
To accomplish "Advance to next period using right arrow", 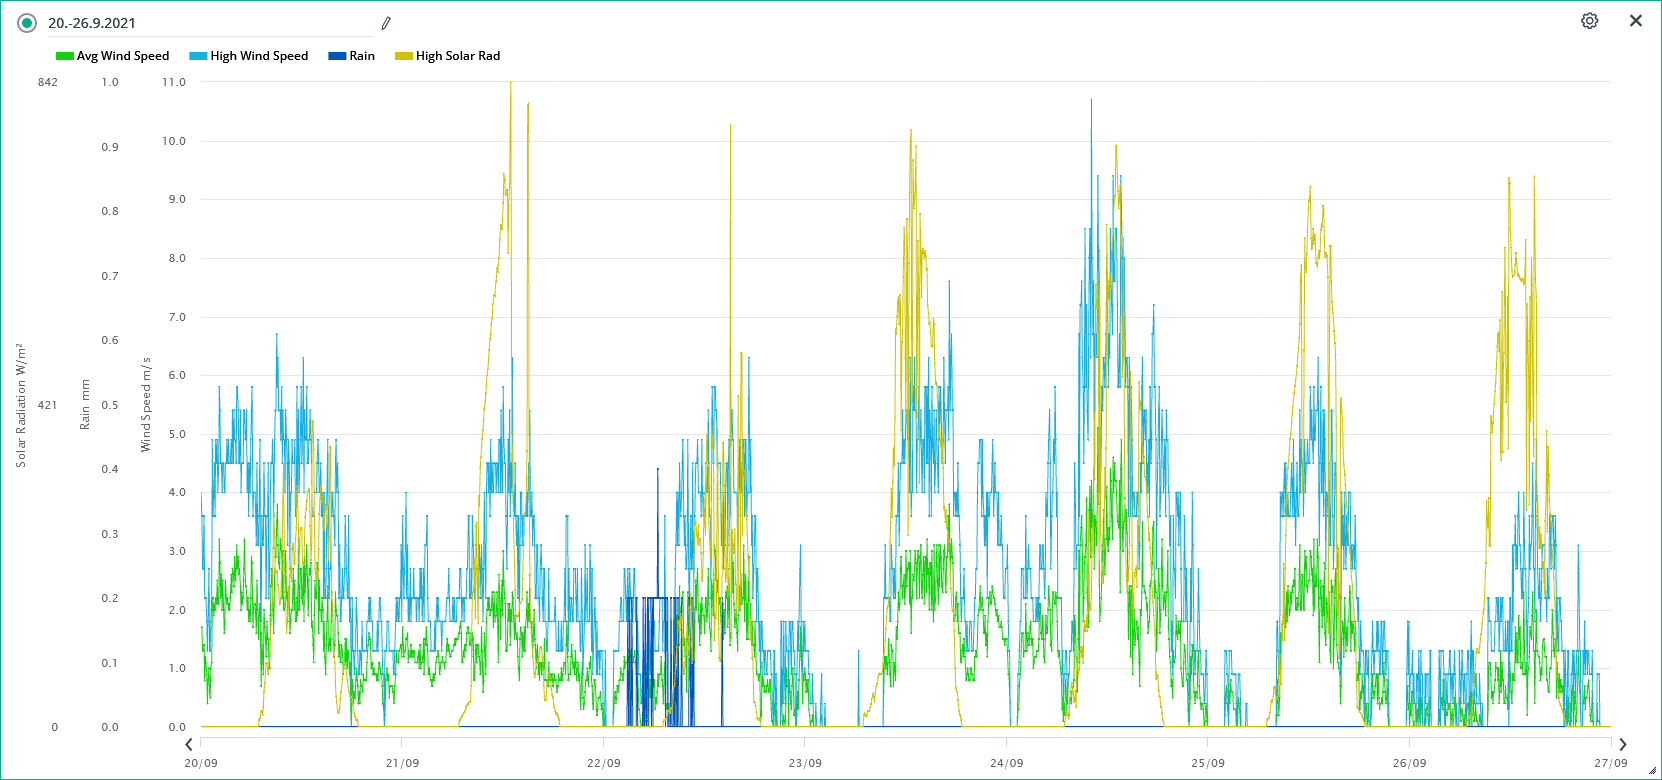I will [1623, 744].
